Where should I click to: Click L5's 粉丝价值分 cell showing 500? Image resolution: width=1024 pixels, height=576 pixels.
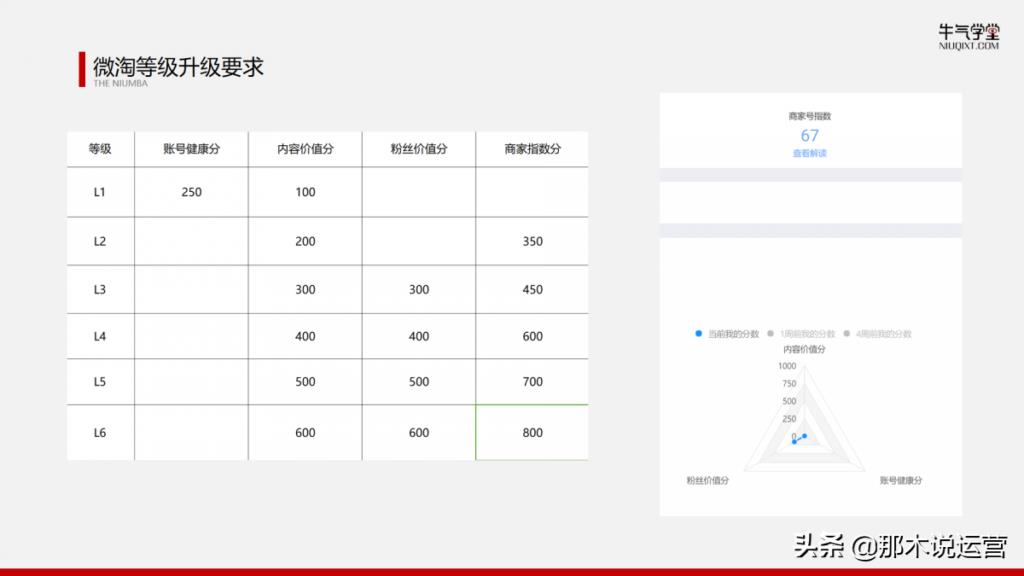pos(419,381)
